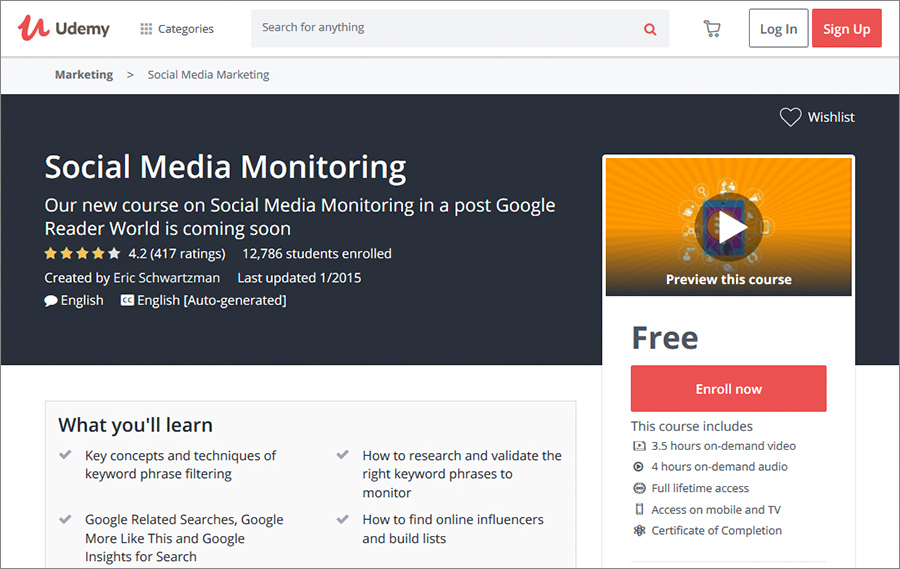This screenshot has width=900, height=569.
Task: Click checkmark beside find online influencers item
Action: pos(343,519)
